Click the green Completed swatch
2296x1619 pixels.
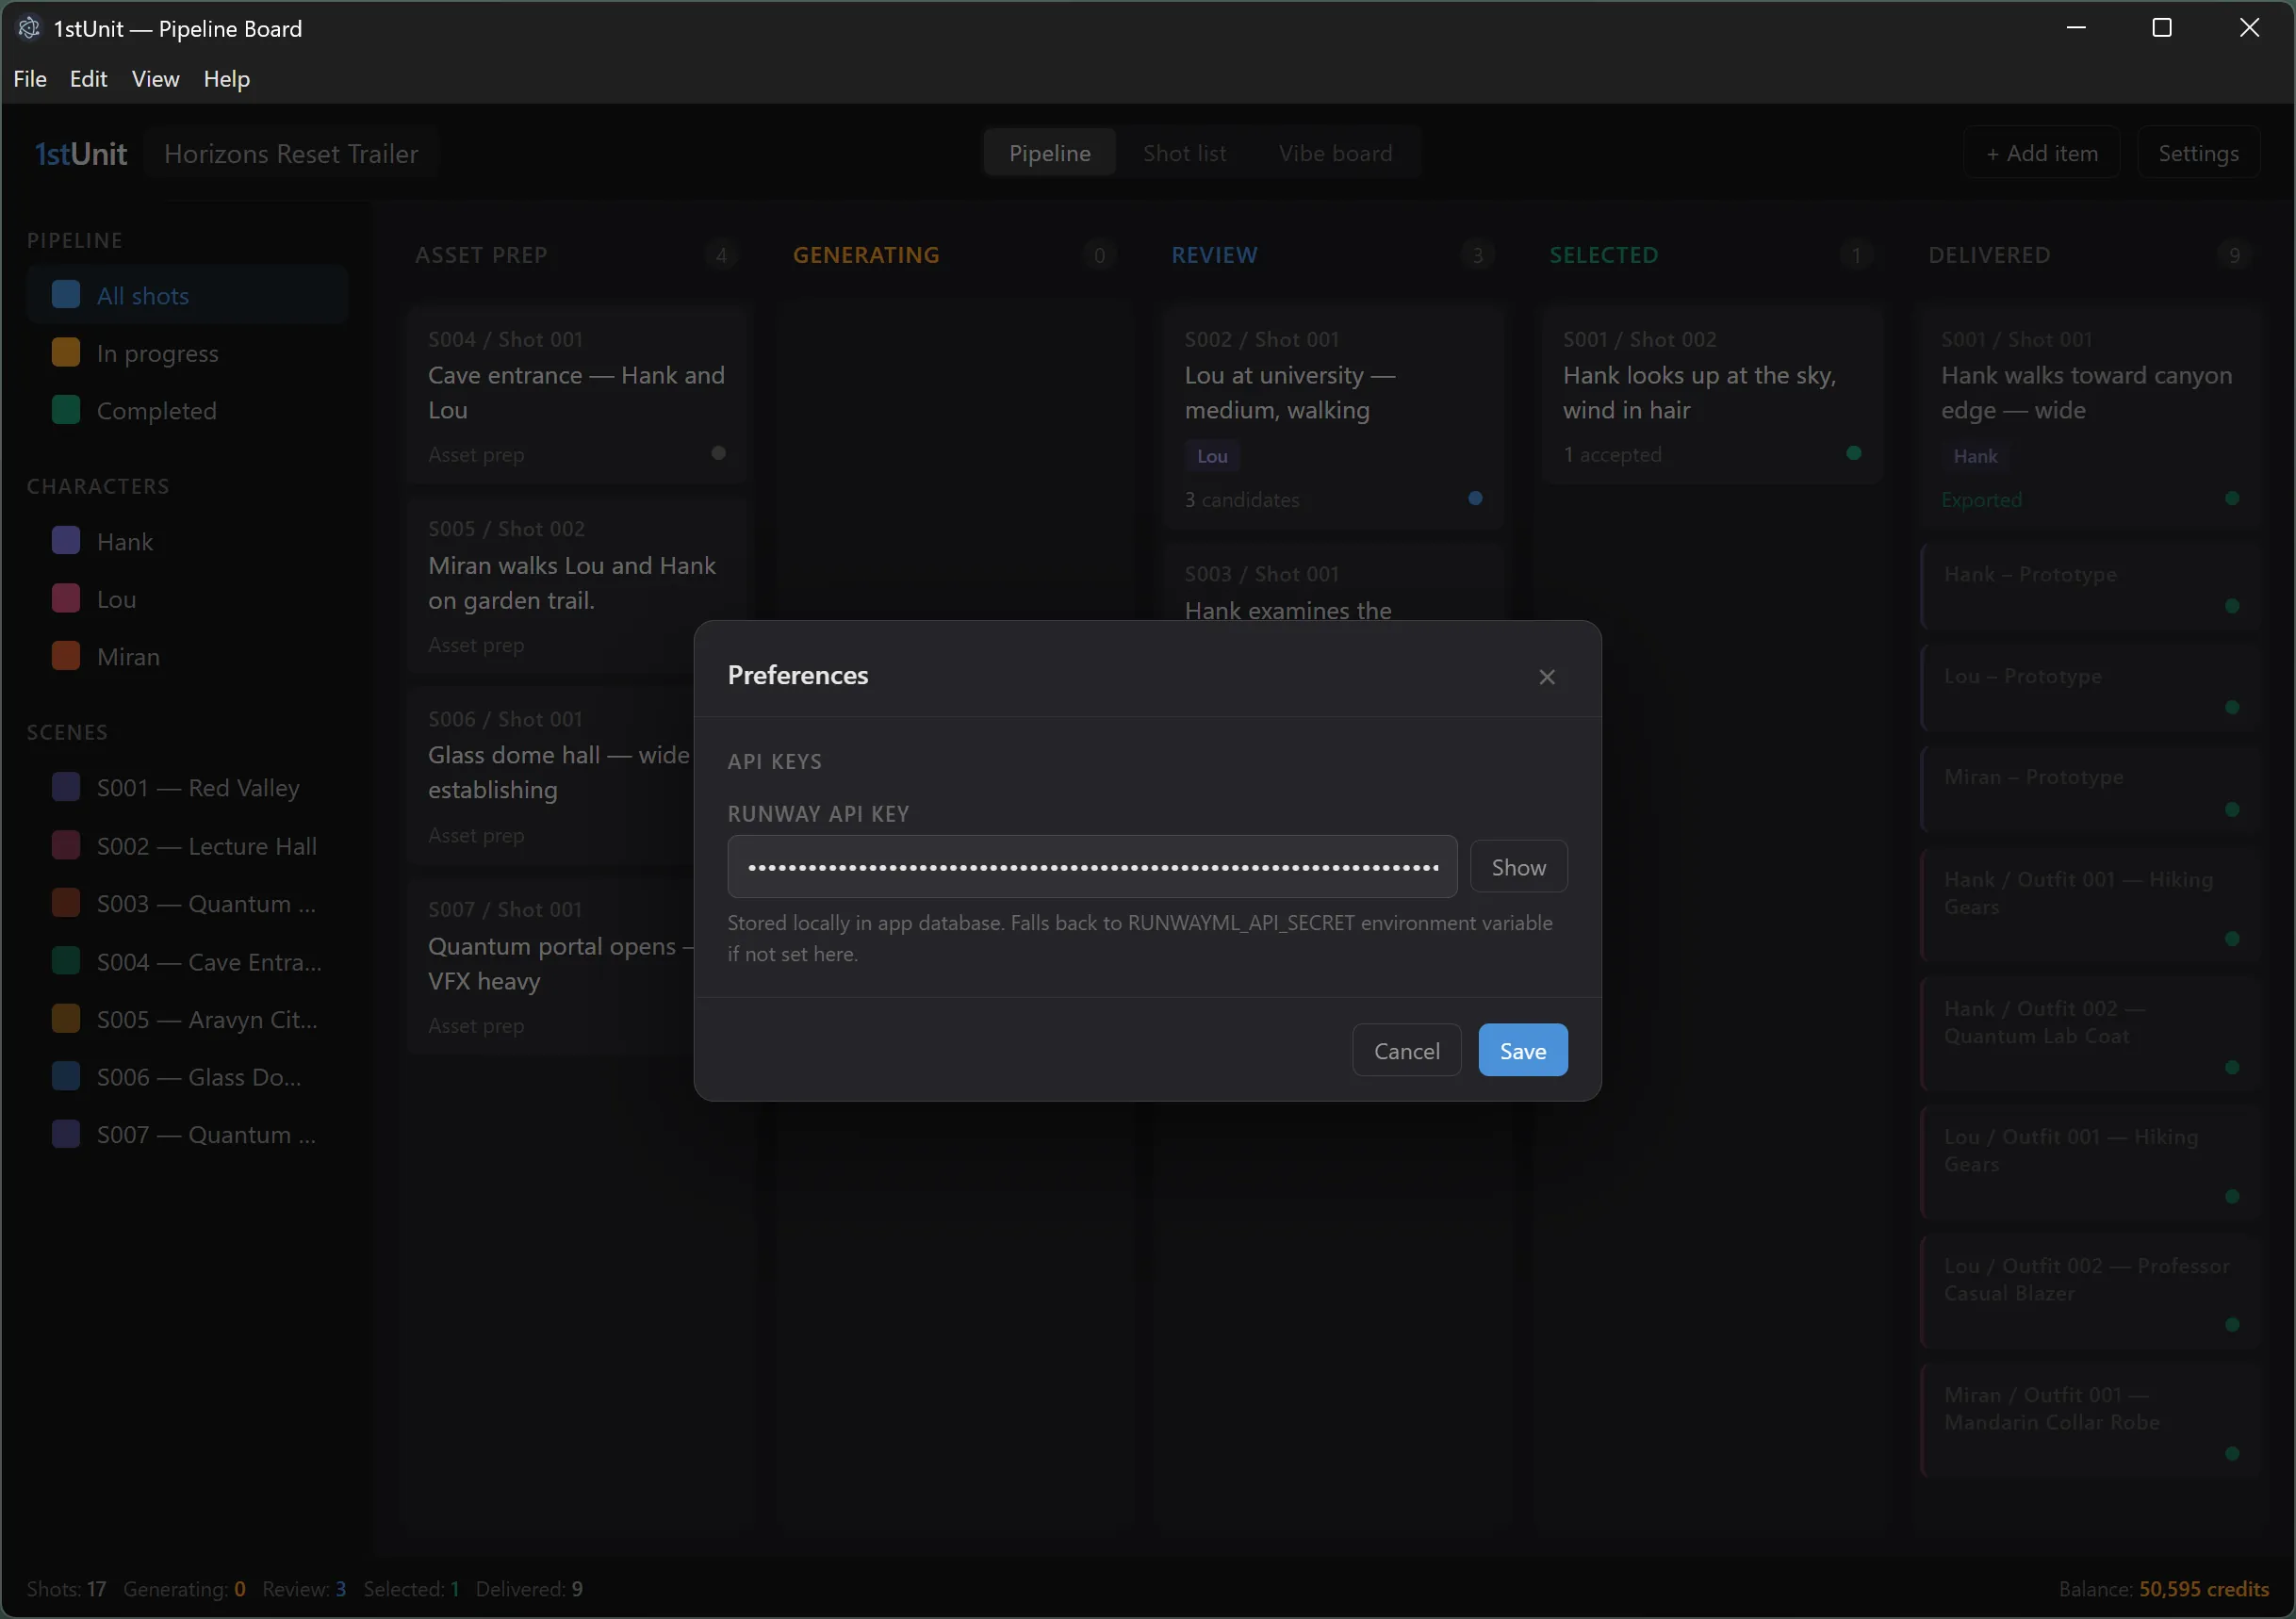[66, 411]
